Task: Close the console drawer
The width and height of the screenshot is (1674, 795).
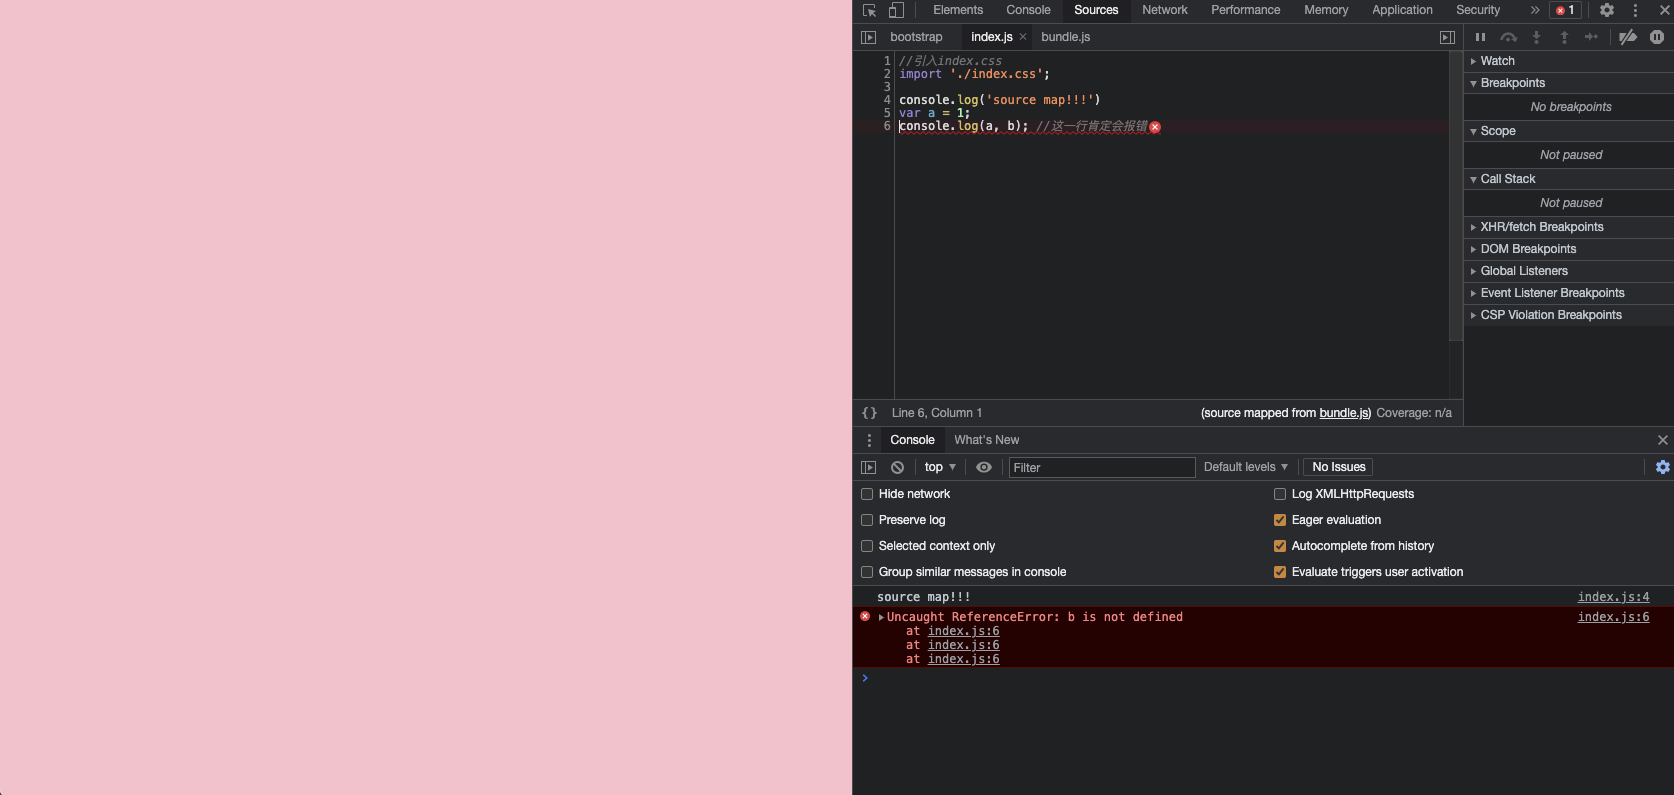Action: click(x=1662, y=440)
